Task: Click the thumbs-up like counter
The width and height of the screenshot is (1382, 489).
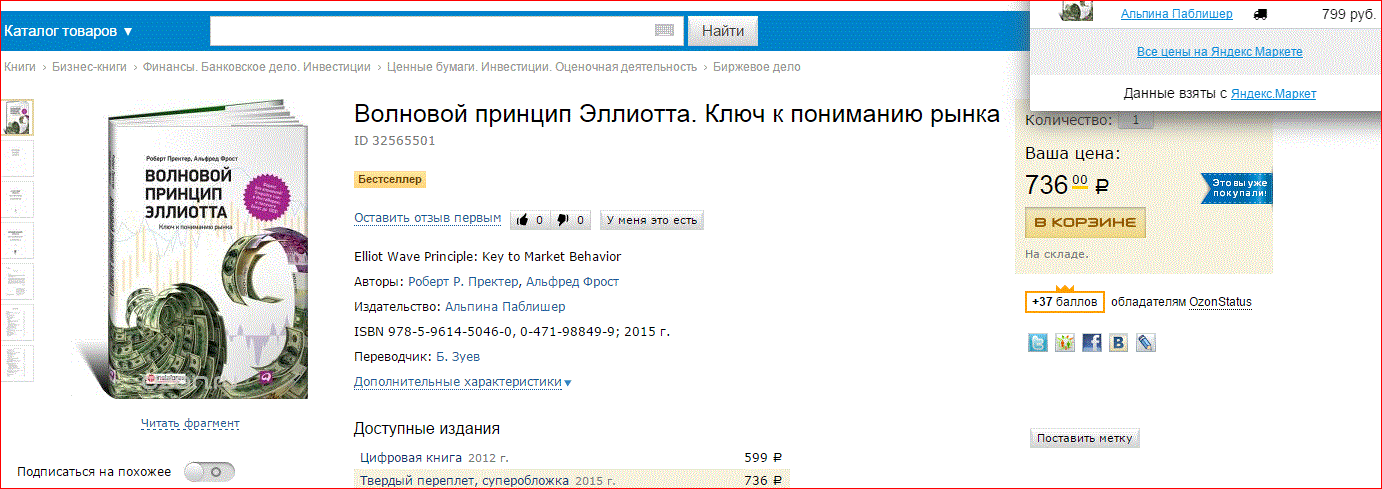Action: 530,220
